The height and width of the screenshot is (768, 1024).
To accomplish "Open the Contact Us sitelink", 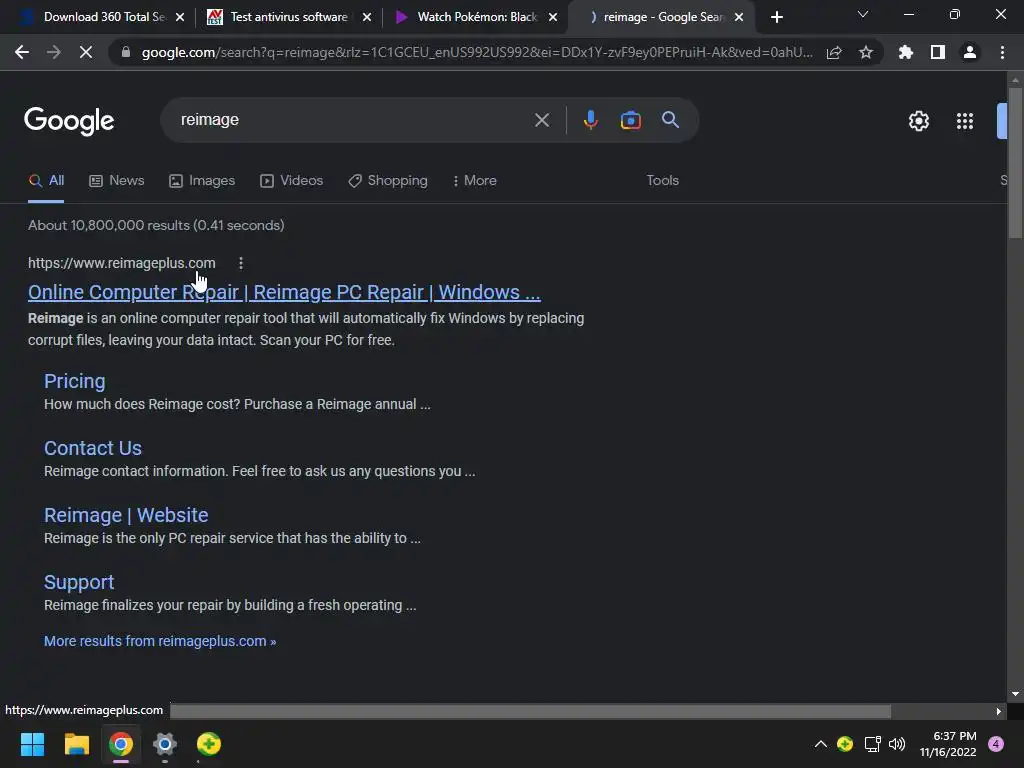I will [93, 448].
